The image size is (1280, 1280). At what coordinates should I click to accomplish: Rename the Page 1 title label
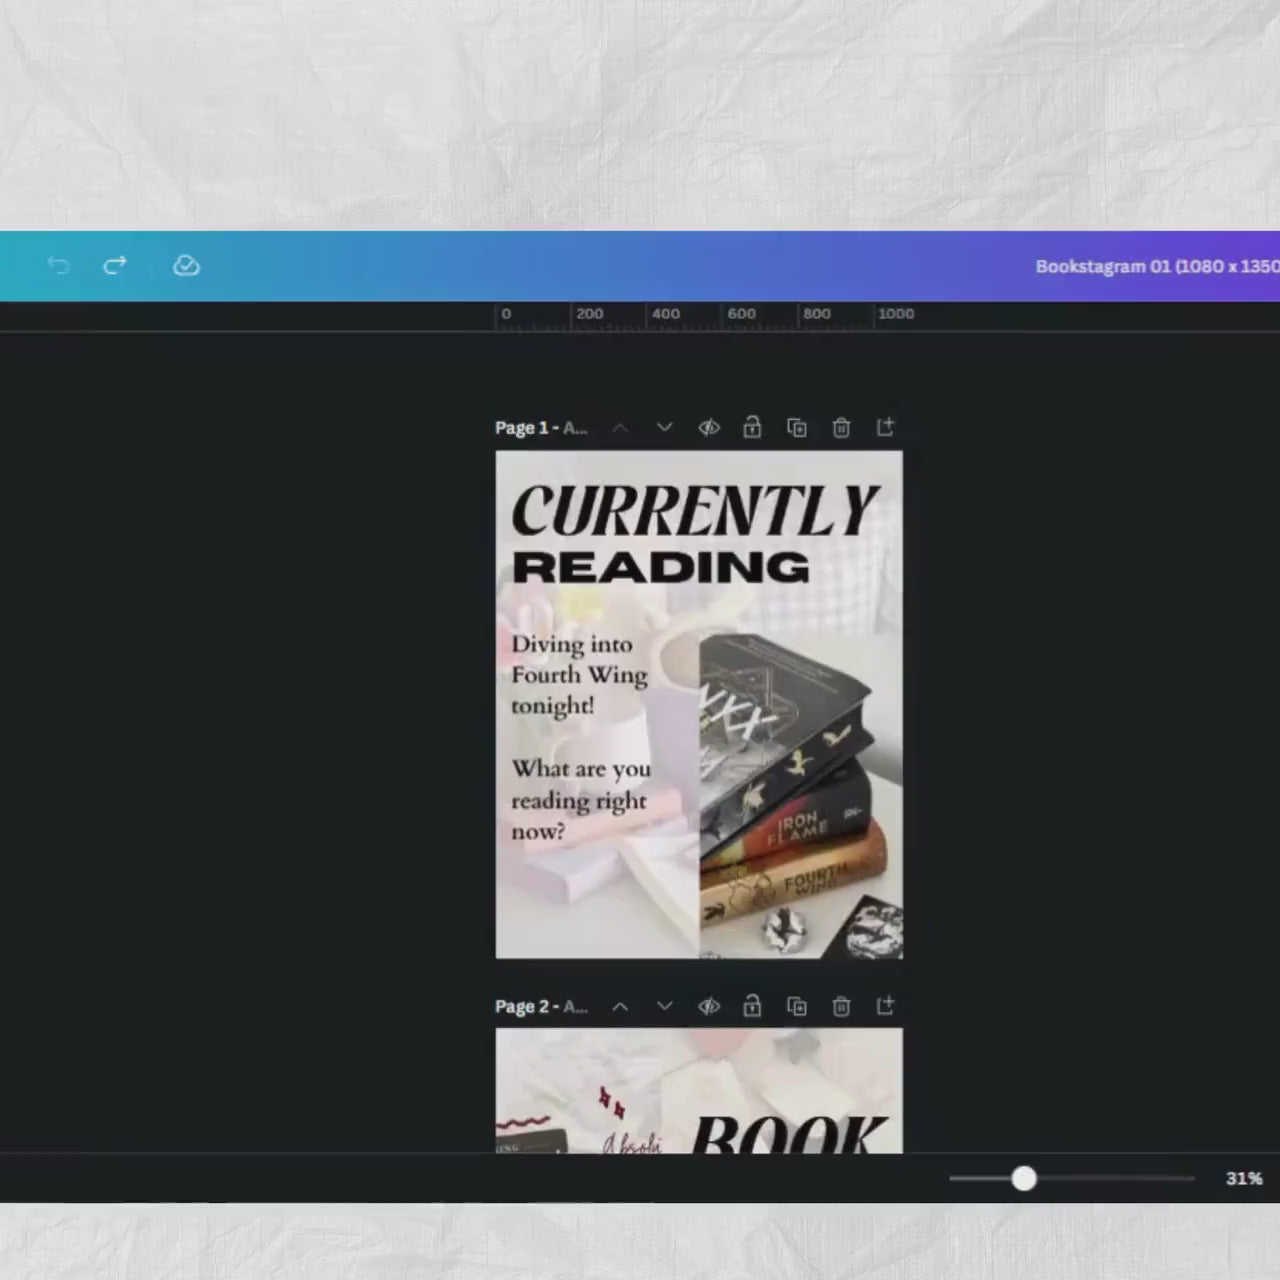541,428
